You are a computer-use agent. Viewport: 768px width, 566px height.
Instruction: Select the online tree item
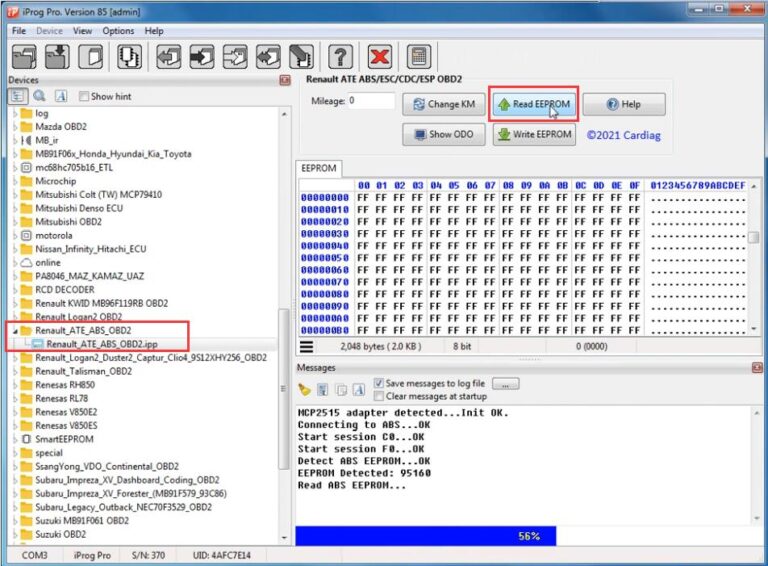pos(48,263)
